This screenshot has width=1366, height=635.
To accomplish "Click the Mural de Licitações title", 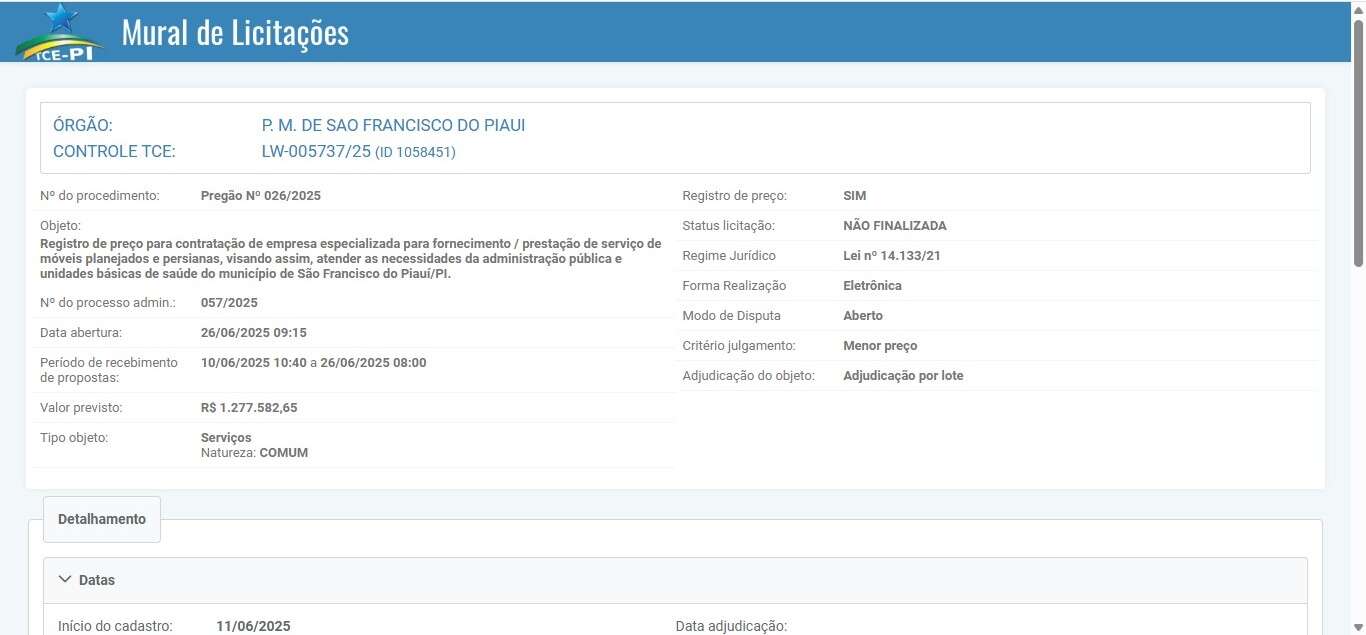I will pyautogui.click(x=235, y=32).
